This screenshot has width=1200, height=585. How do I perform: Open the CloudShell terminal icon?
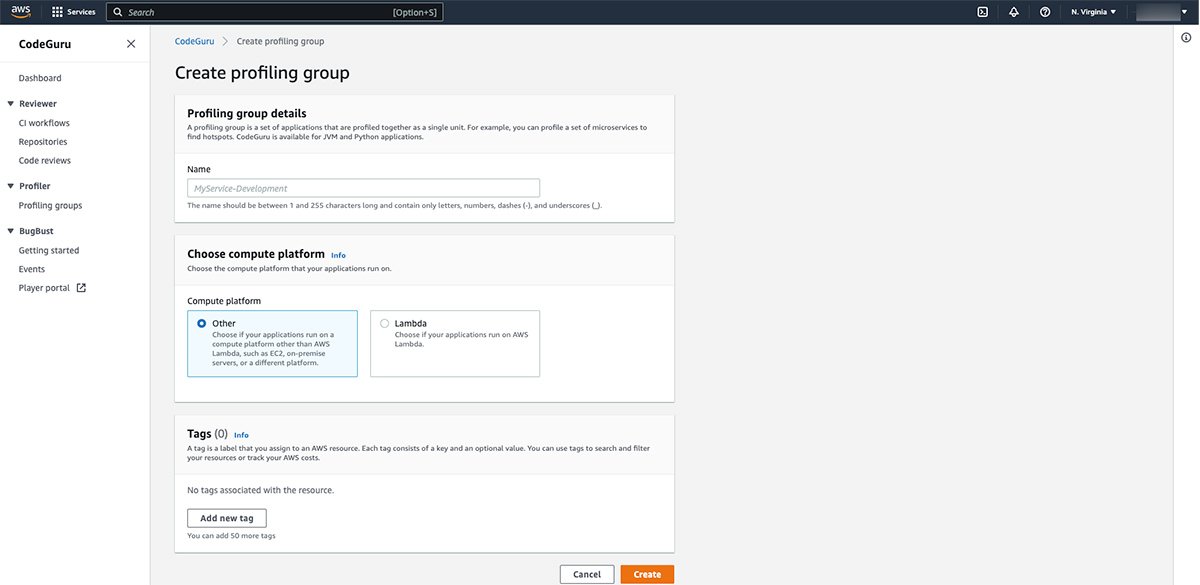(x=983, y=12)
